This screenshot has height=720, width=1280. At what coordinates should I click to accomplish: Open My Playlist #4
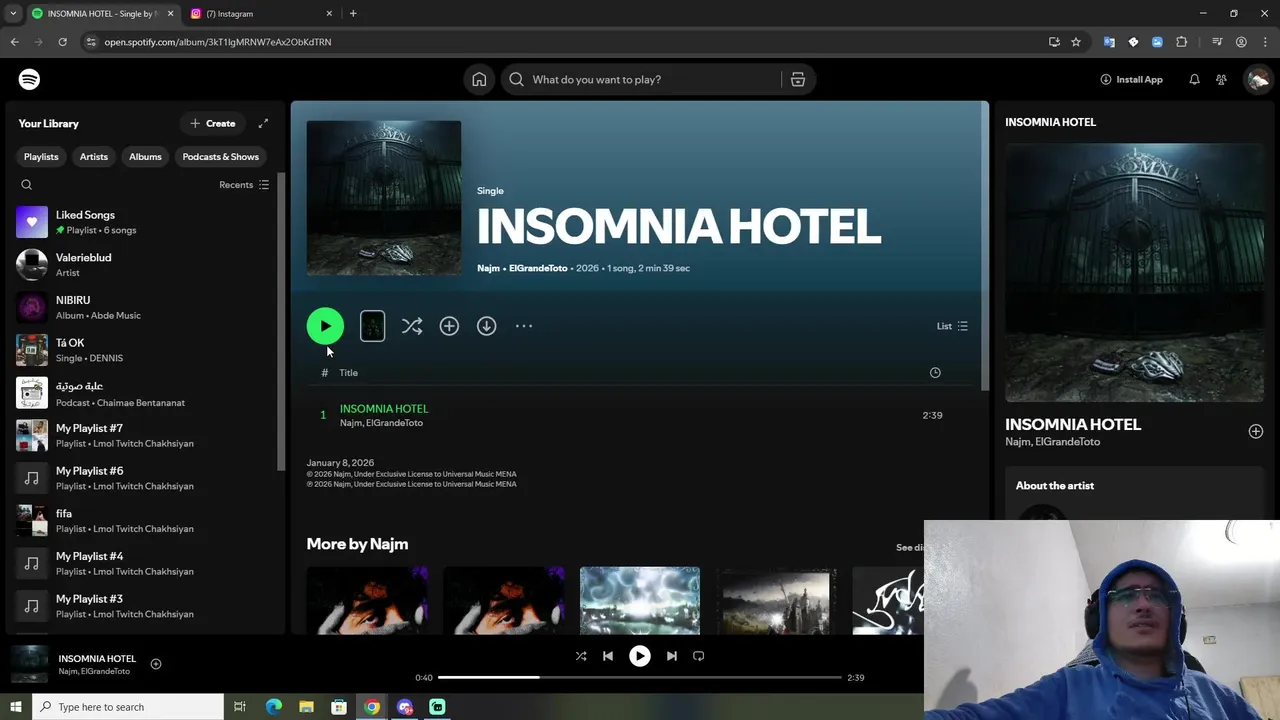coord(144,563)
